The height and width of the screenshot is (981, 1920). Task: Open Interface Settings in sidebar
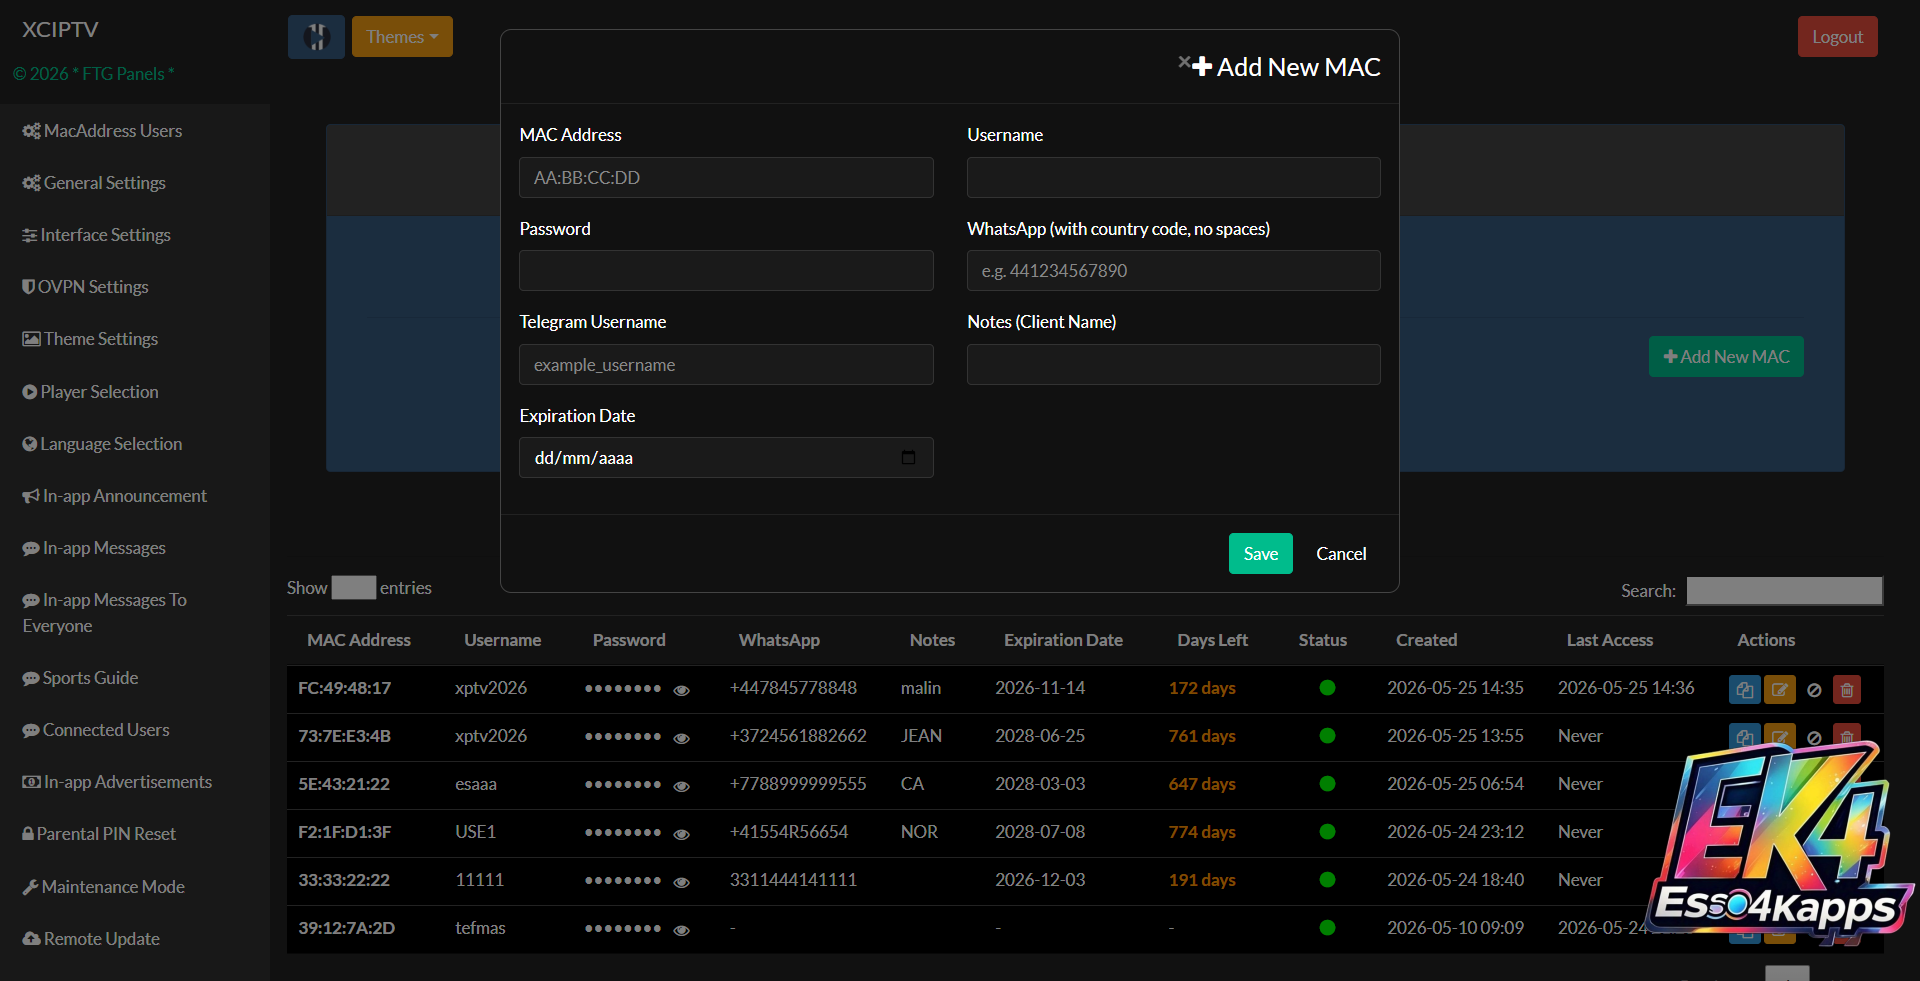(96, 235)
